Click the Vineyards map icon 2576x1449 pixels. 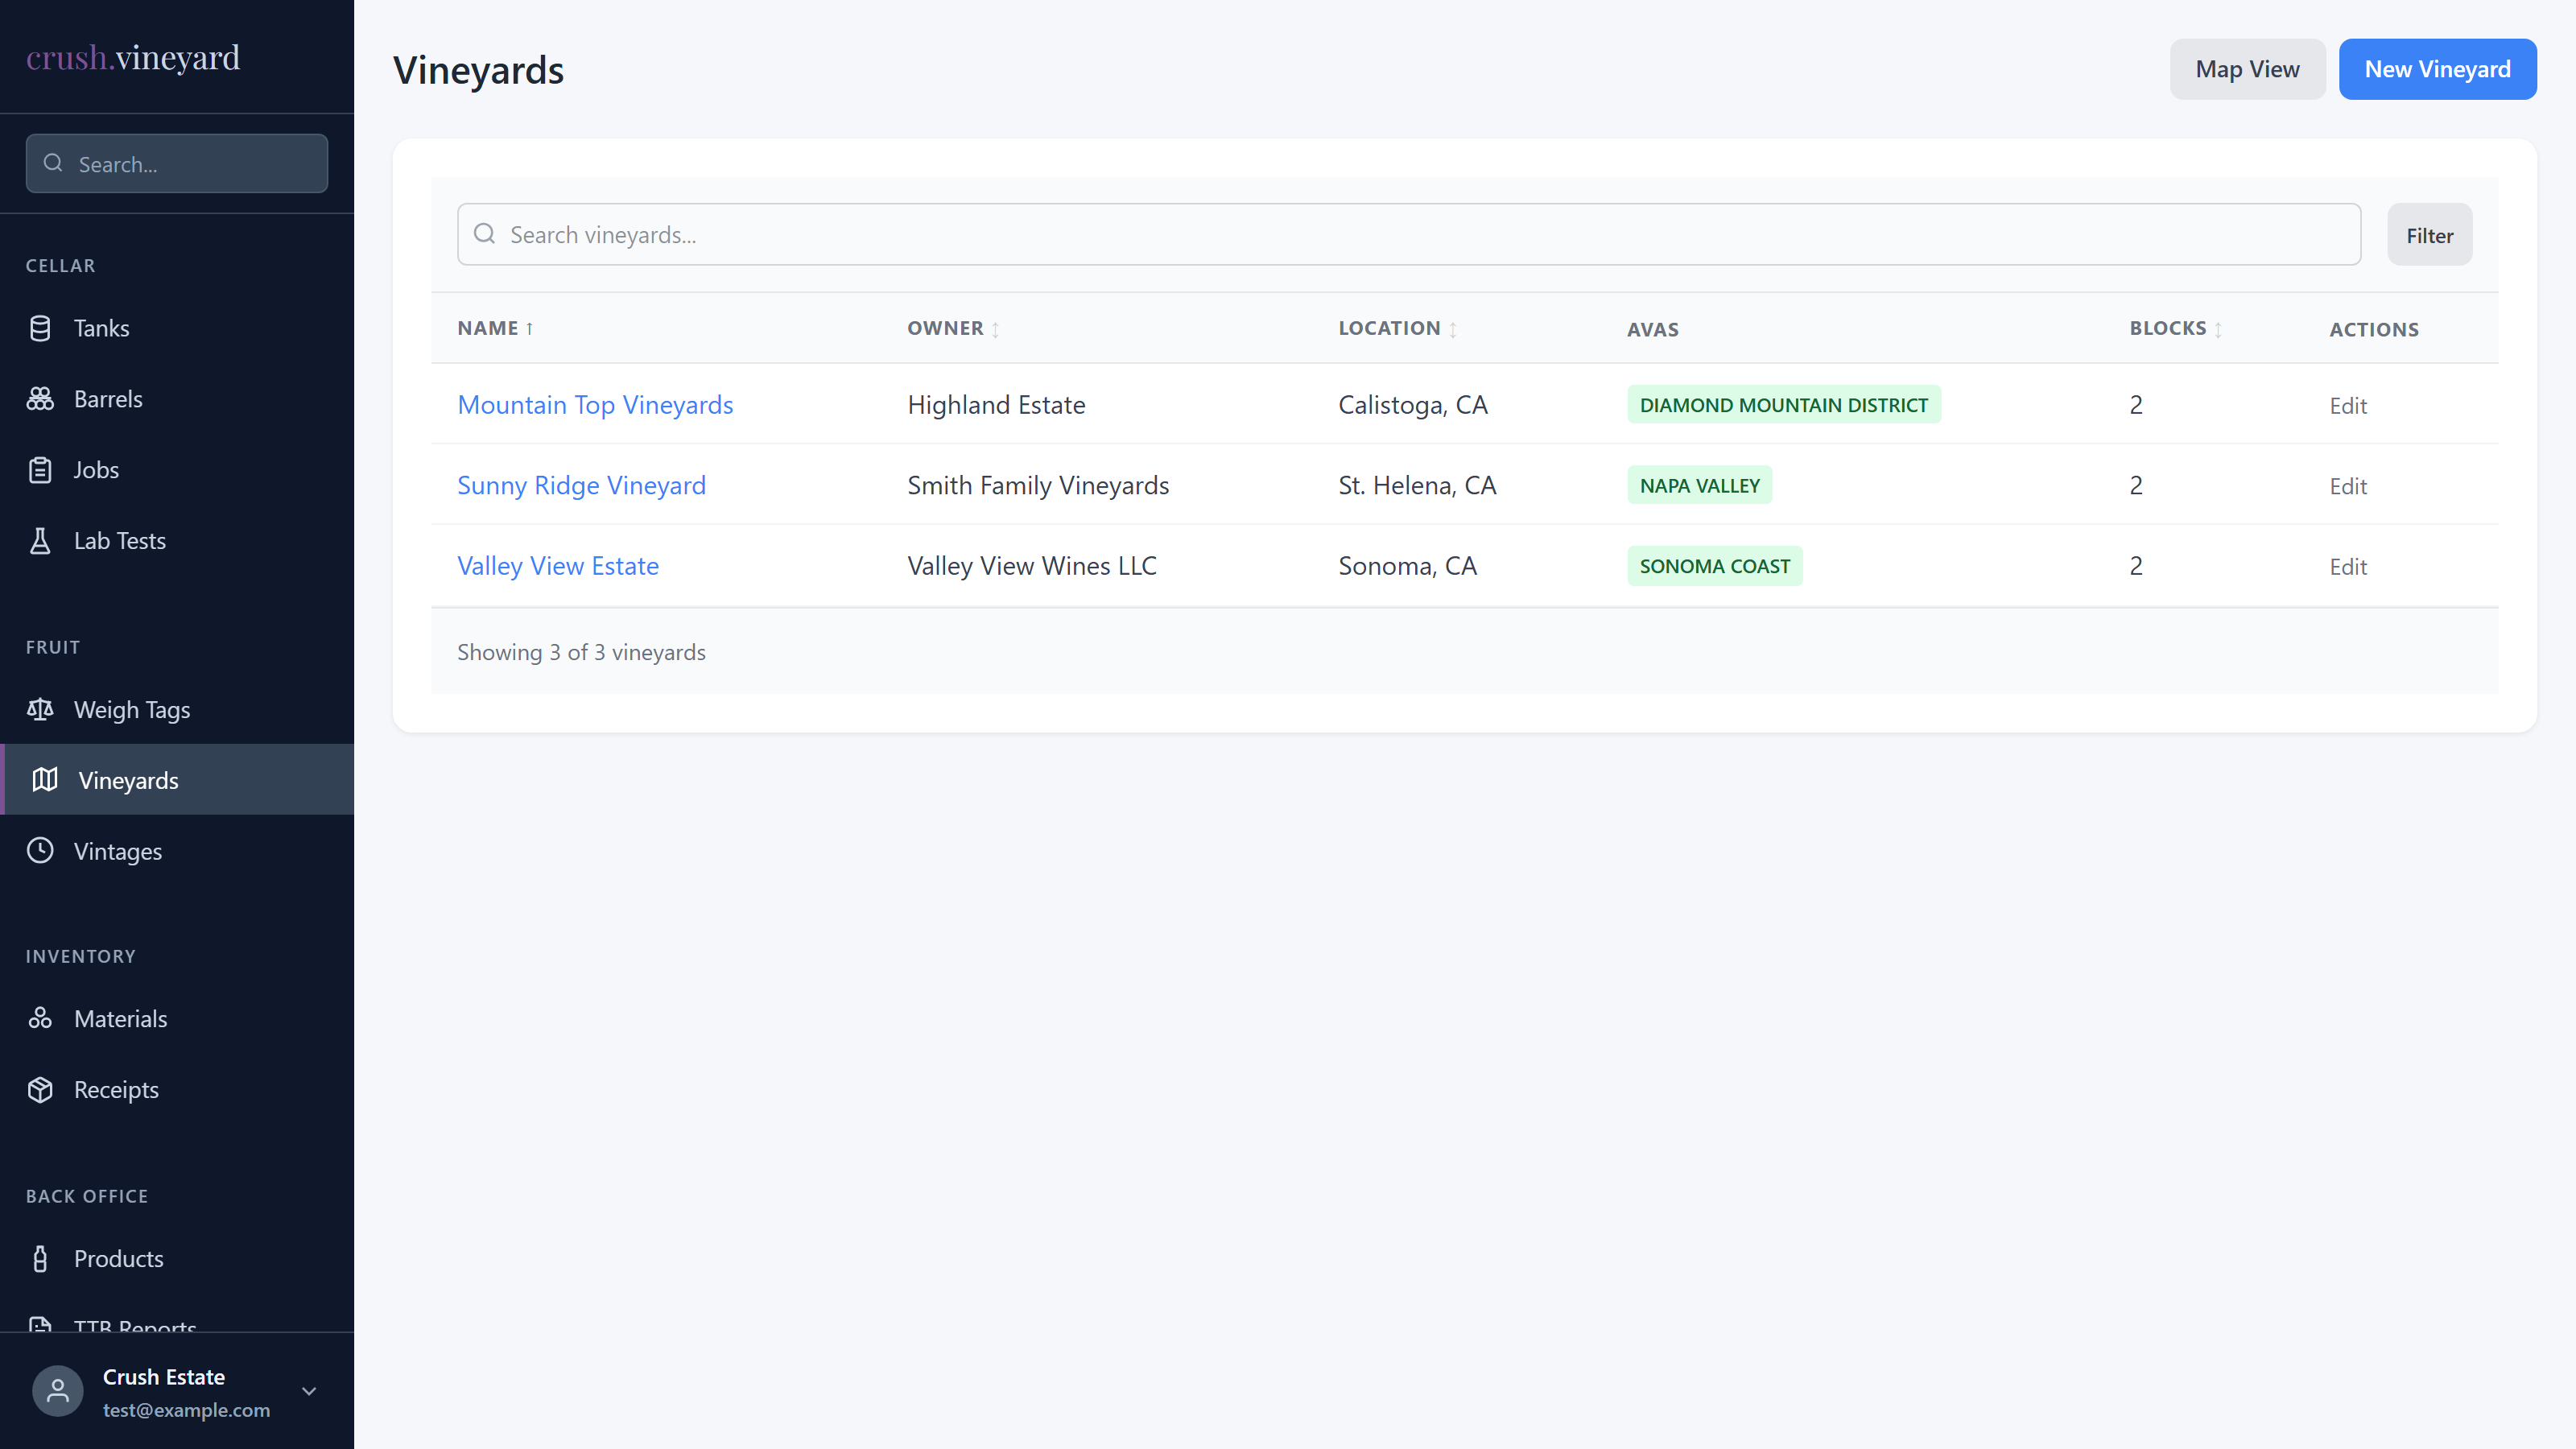point(45,780)
